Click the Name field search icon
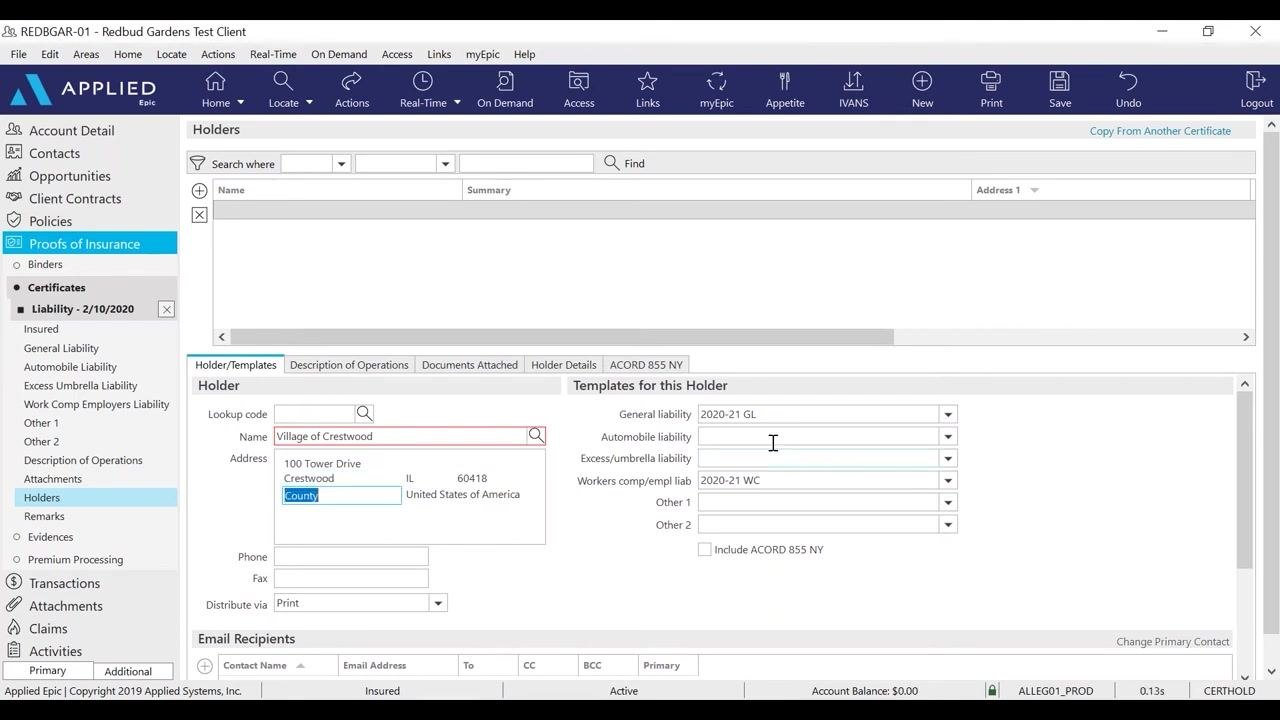Viewport: 1280px width, 720px height. 536,435
